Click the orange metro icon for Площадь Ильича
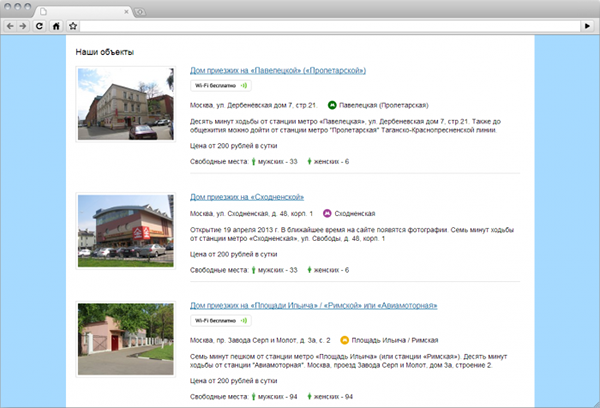 (344, 340)
